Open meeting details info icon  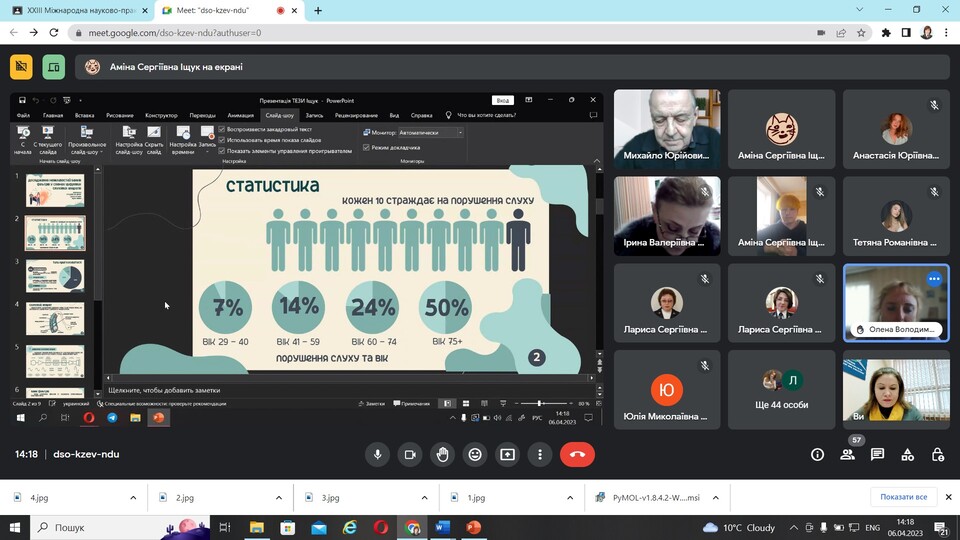(x=817, y=454)
